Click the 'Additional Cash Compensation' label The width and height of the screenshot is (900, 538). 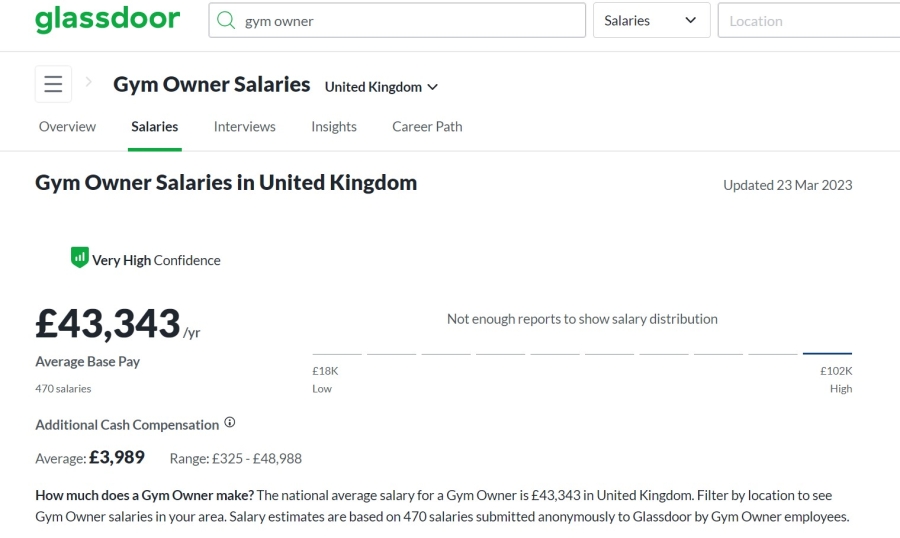(127, 425)
